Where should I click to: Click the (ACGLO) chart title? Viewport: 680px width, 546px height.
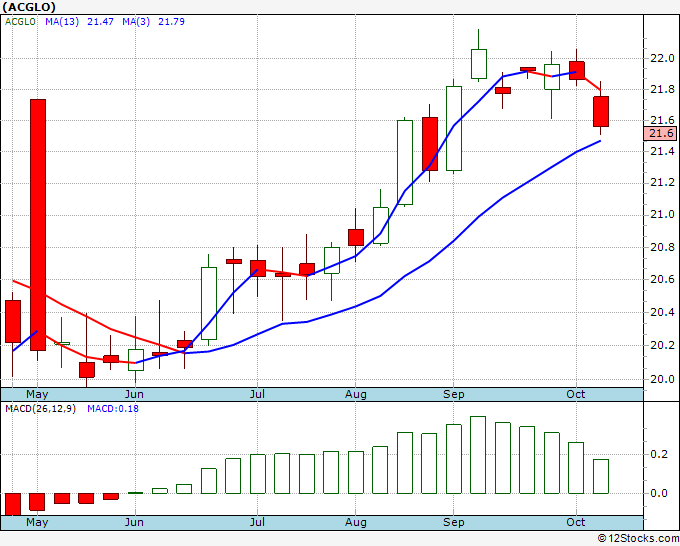pos(29,7)
